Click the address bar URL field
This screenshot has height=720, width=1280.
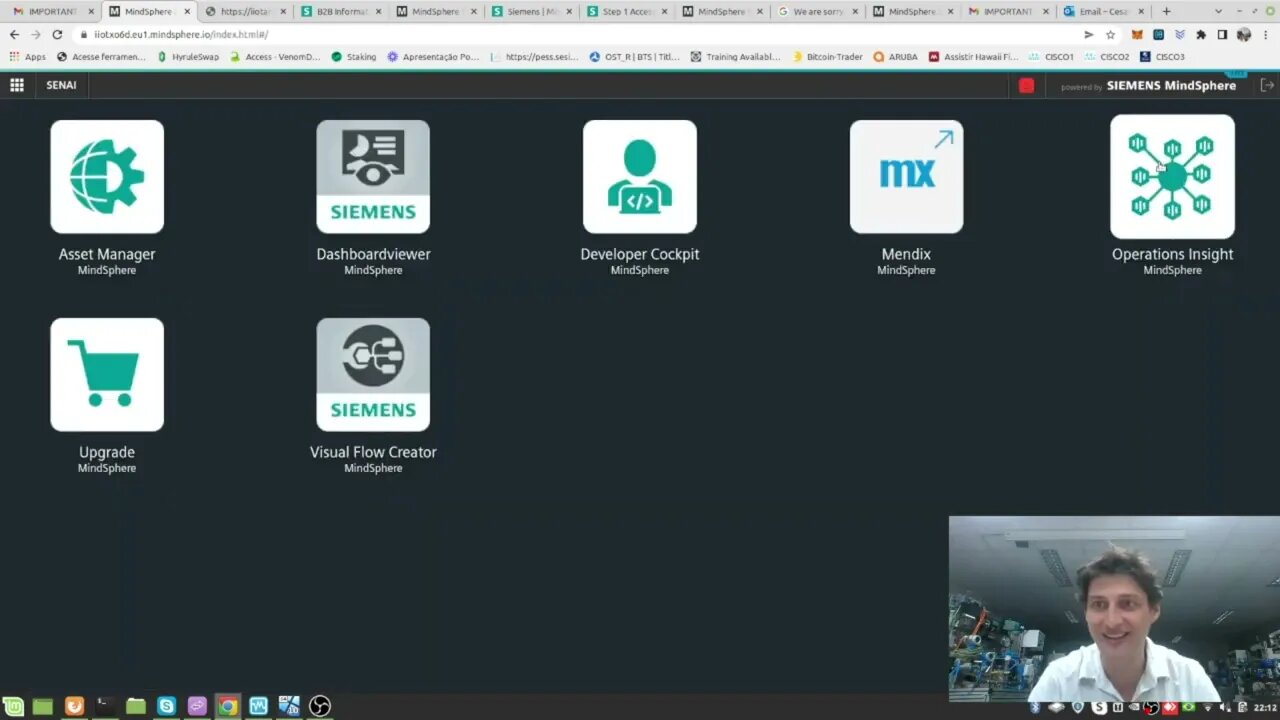(580, 34)
